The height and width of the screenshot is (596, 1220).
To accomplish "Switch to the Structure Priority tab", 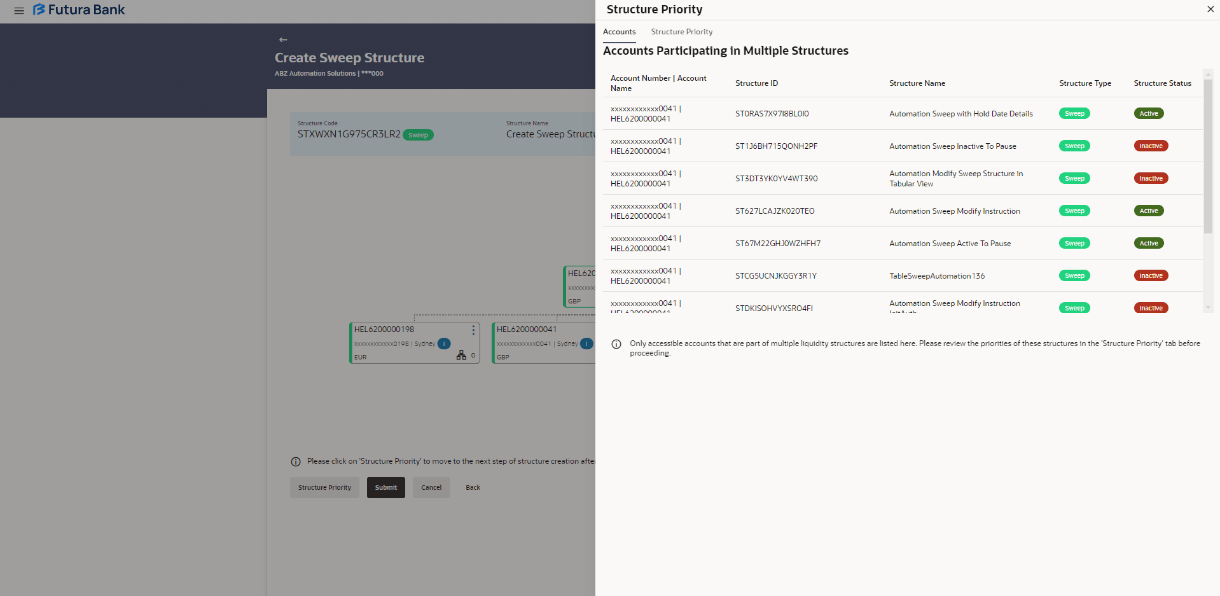I will pos(682,32).
